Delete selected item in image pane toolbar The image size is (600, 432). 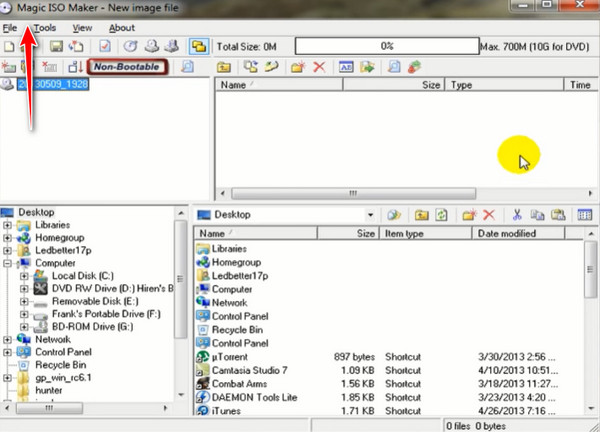coord(319,67)
